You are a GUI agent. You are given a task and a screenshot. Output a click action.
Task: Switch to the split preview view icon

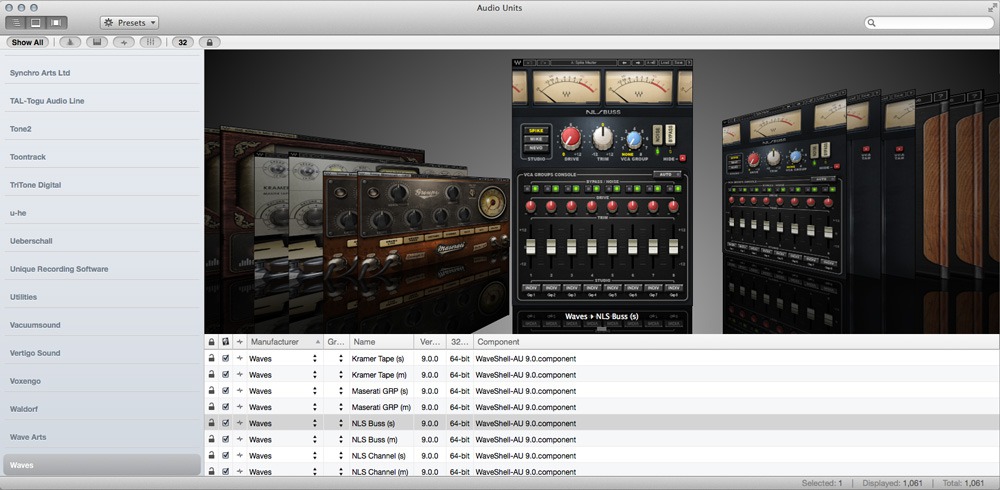pos(36,23)
